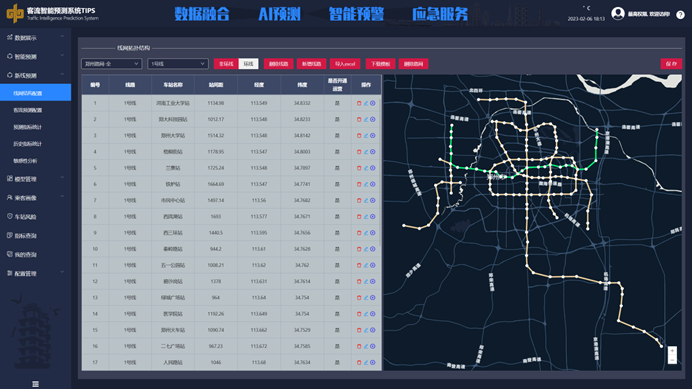The height and width of the screenshot is (389, 692).
Task: Click the red save button at top right
Action: point(671,64)
